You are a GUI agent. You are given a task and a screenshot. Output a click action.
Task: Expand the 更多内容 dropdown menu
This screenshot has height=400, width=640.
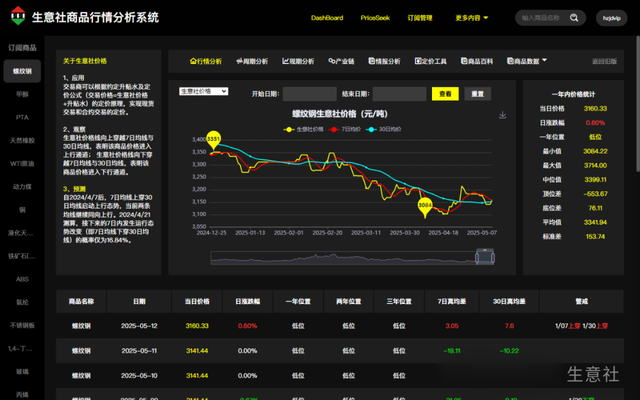point(472,18)
